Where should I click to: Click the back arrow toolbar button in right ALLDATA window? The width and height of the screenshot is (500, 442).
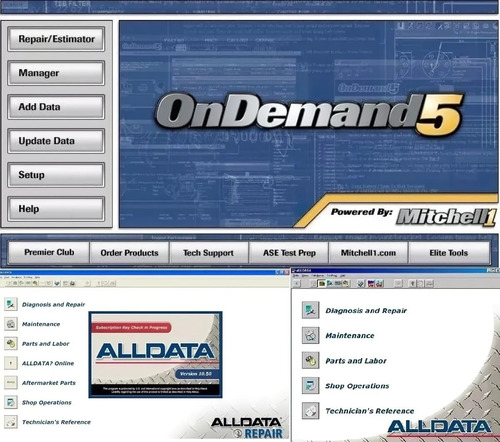coord(297,283)
